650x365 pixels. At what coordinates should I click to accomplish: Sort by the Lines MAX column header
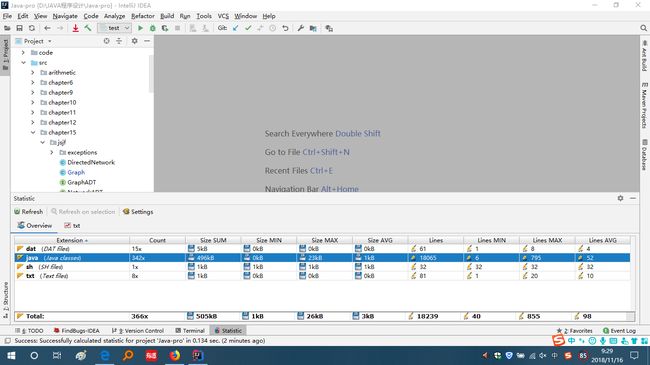click(547, 240)
